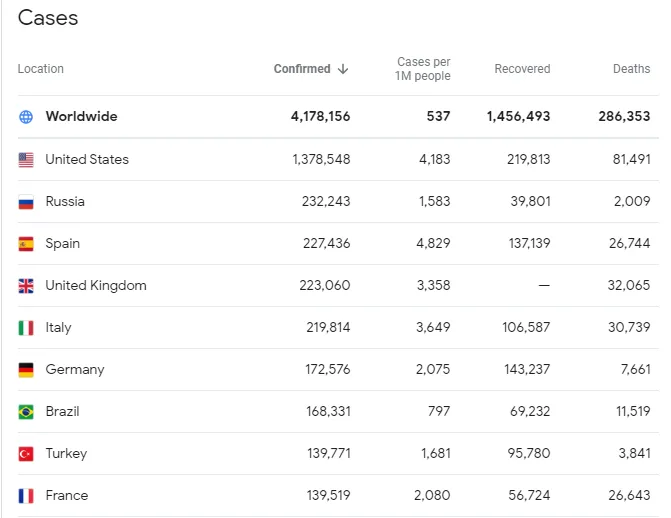
Task: Click Germany deaths value 7,661
Action: 636,369
